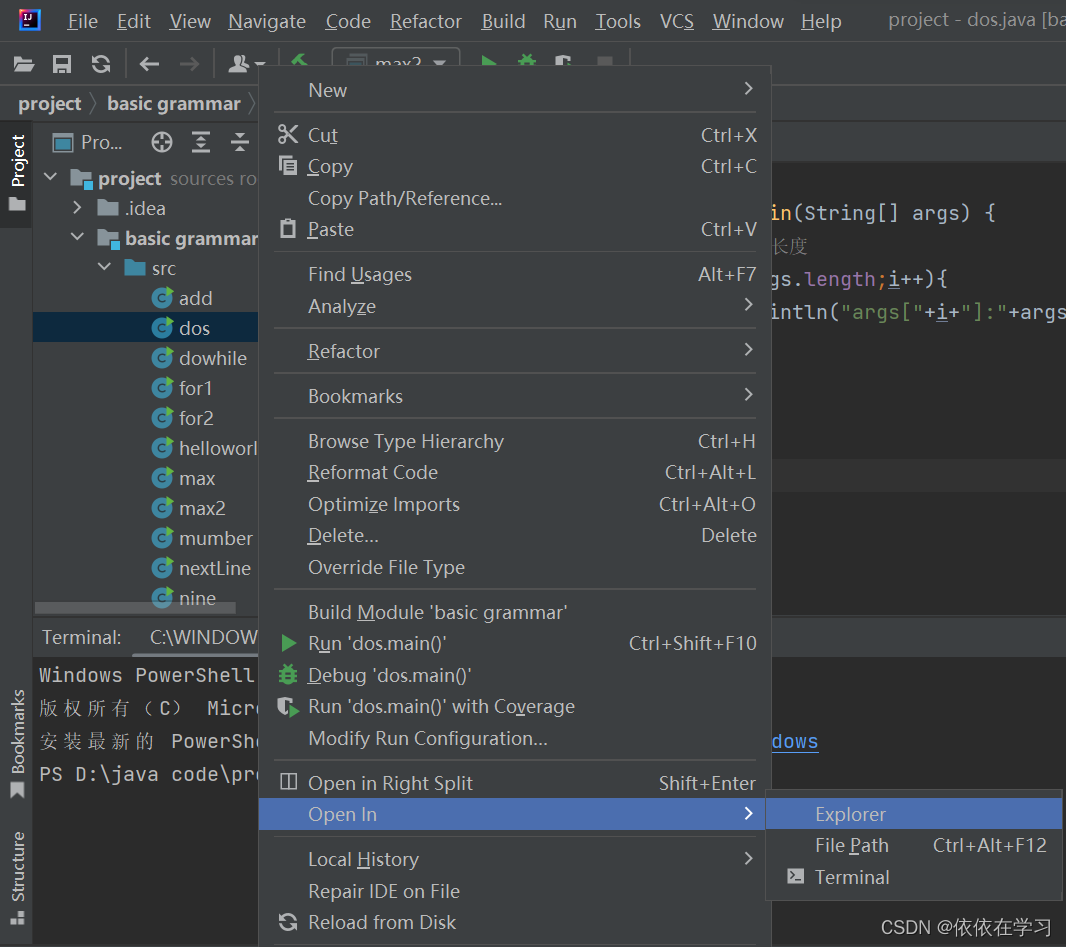Expand the .idea folder in tree

click(x=78, y=208)
